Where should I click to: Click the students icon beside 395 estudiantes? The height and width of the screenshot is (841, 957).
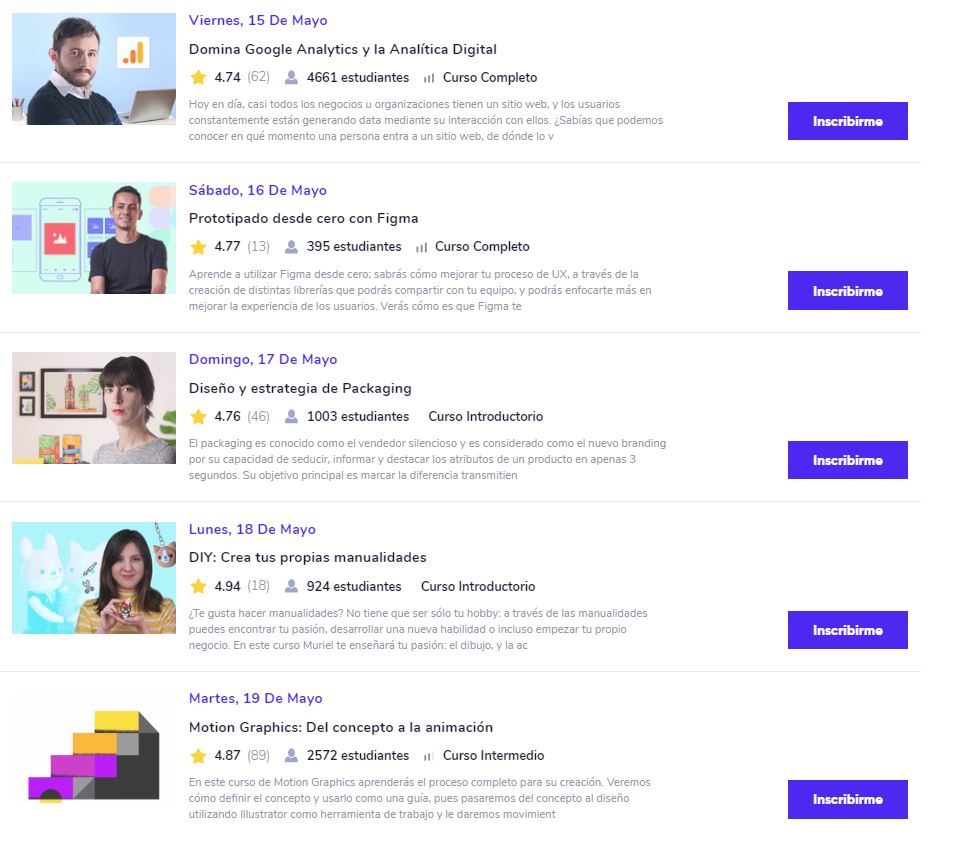tap(292, 247)
